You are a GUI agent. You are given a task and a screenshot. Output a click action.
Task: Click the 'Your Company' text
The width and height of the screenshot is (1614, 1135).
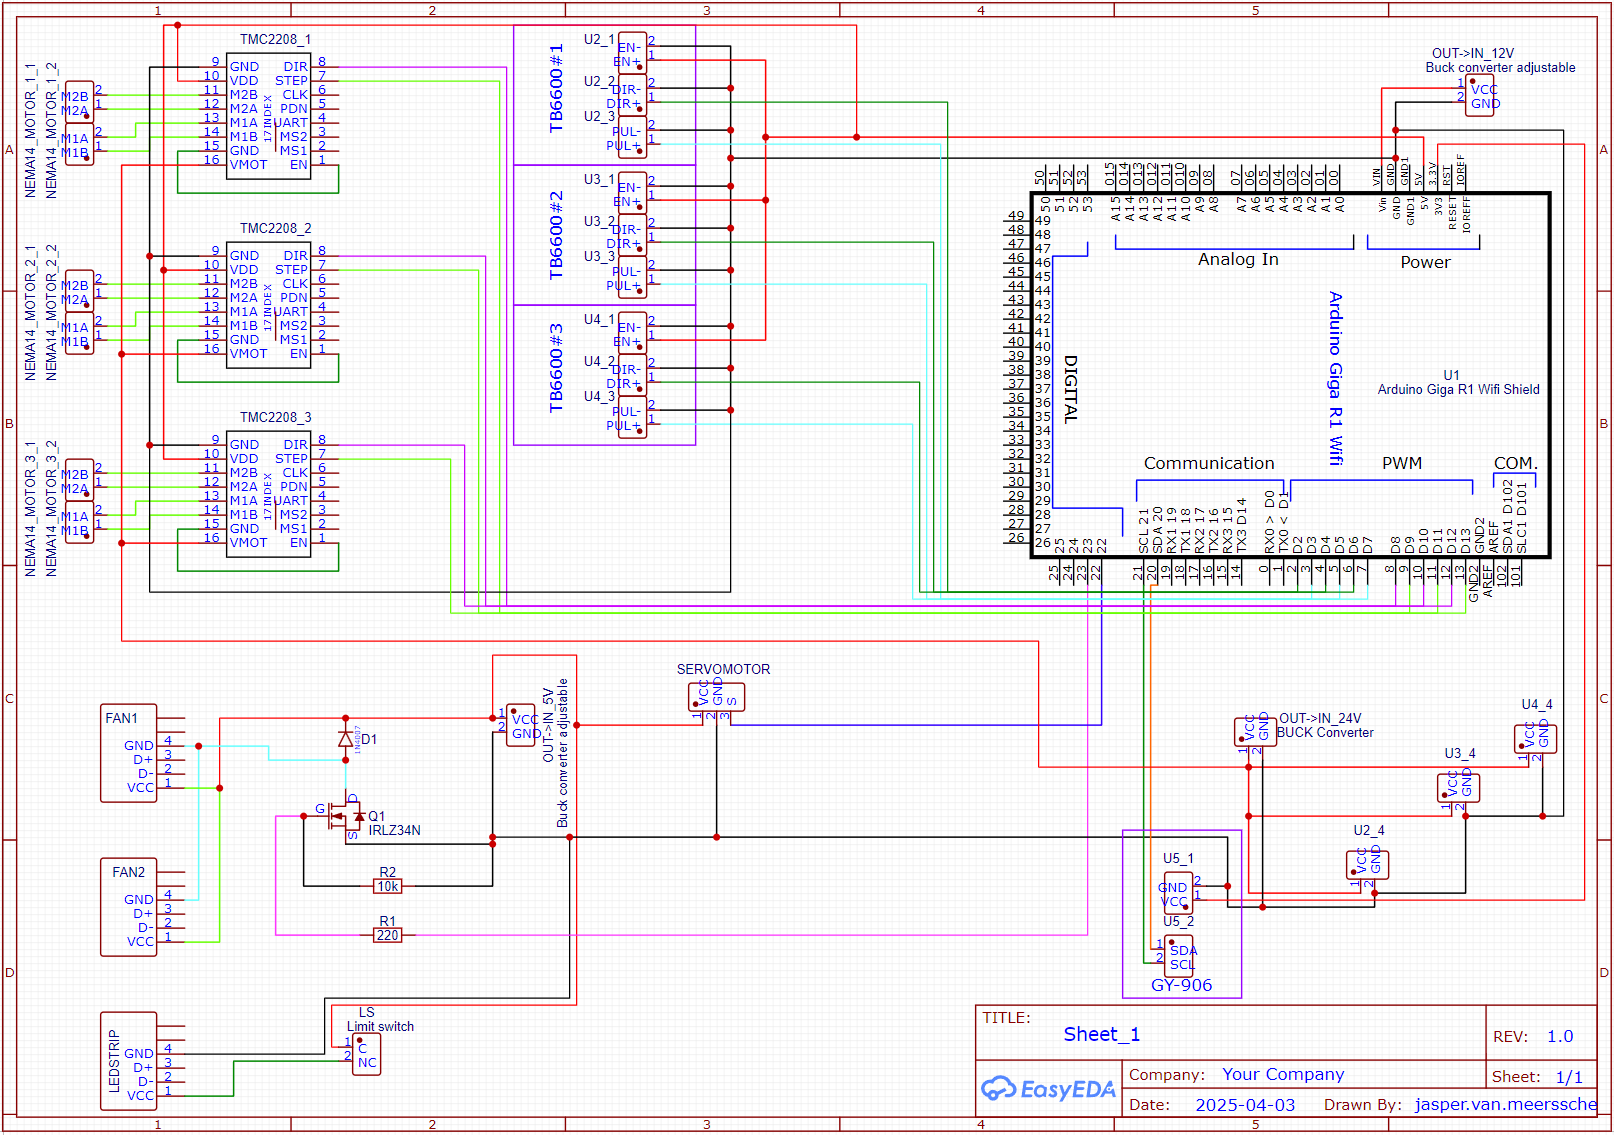(x=1283, y=1074)
